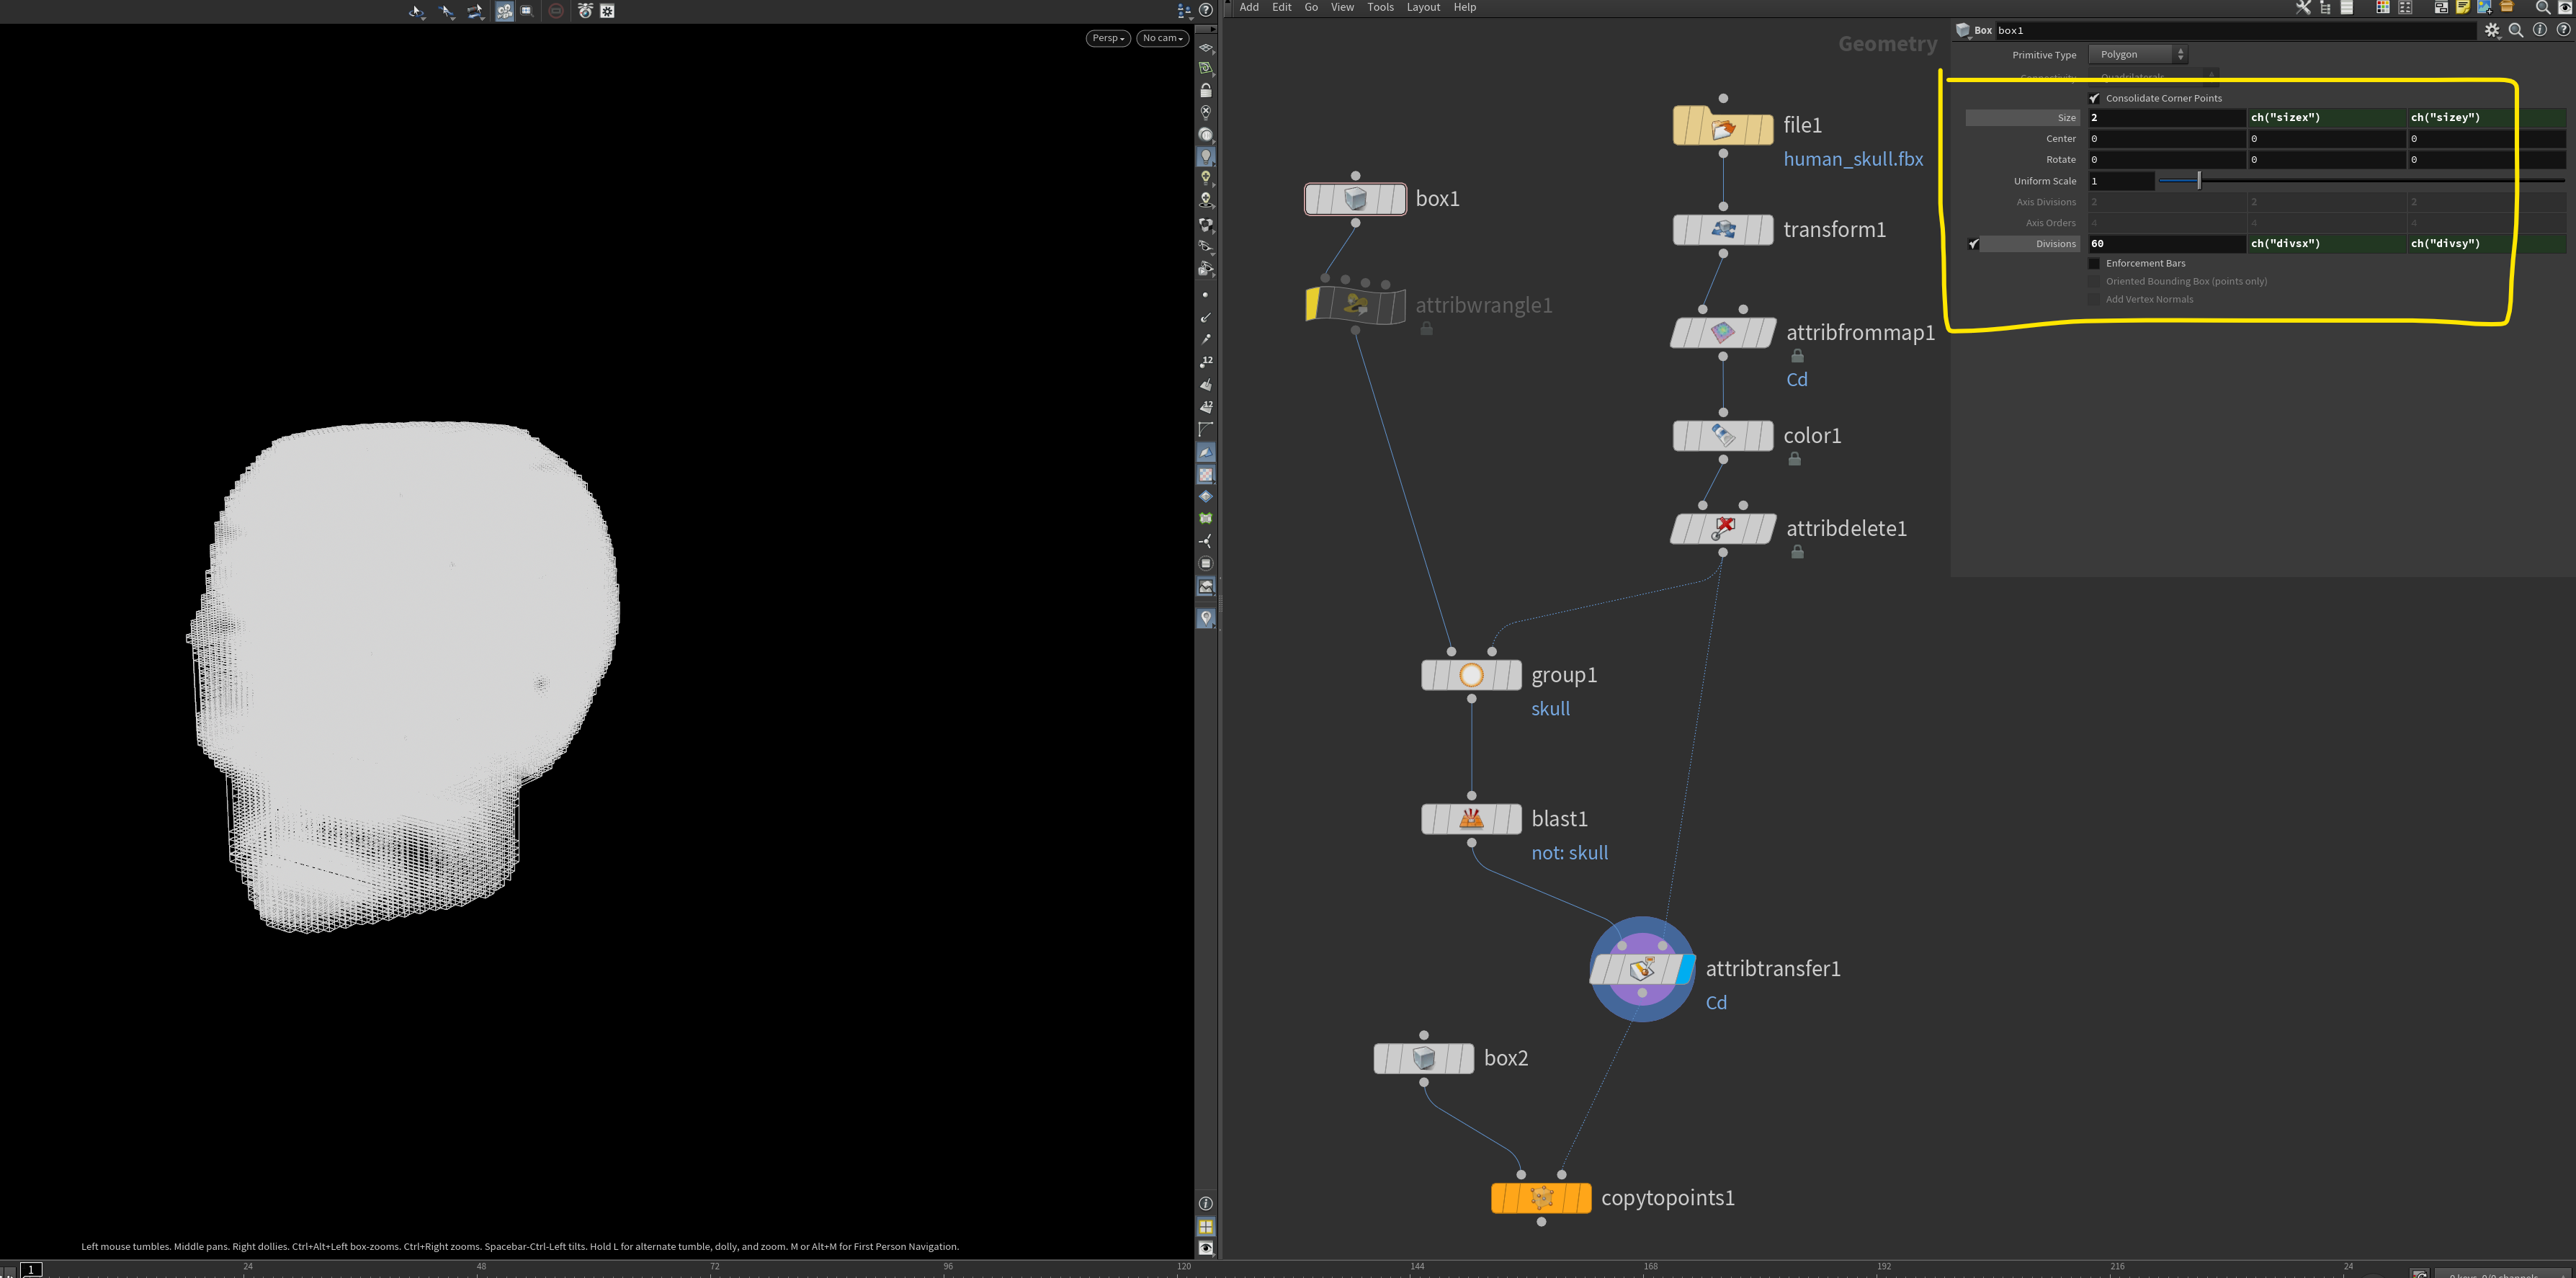Open parameter pane help question icon
The image size is (2576, 1278).
pos(2563,30)
